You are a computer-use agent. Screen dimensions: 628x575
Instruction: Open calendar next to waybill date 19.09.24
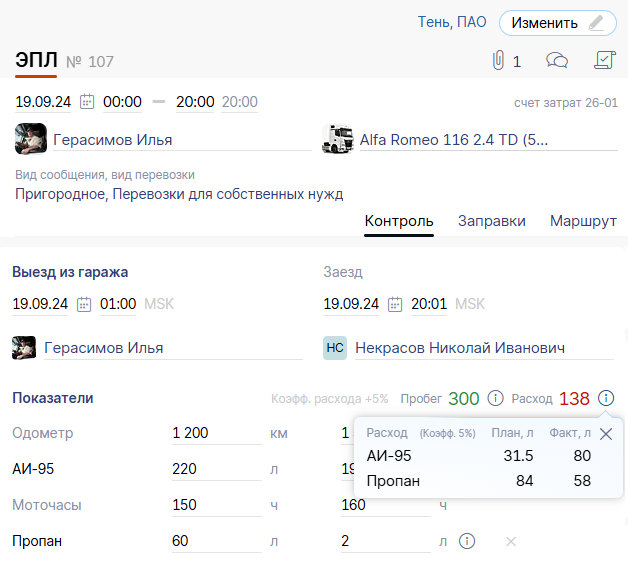point(87,102)
